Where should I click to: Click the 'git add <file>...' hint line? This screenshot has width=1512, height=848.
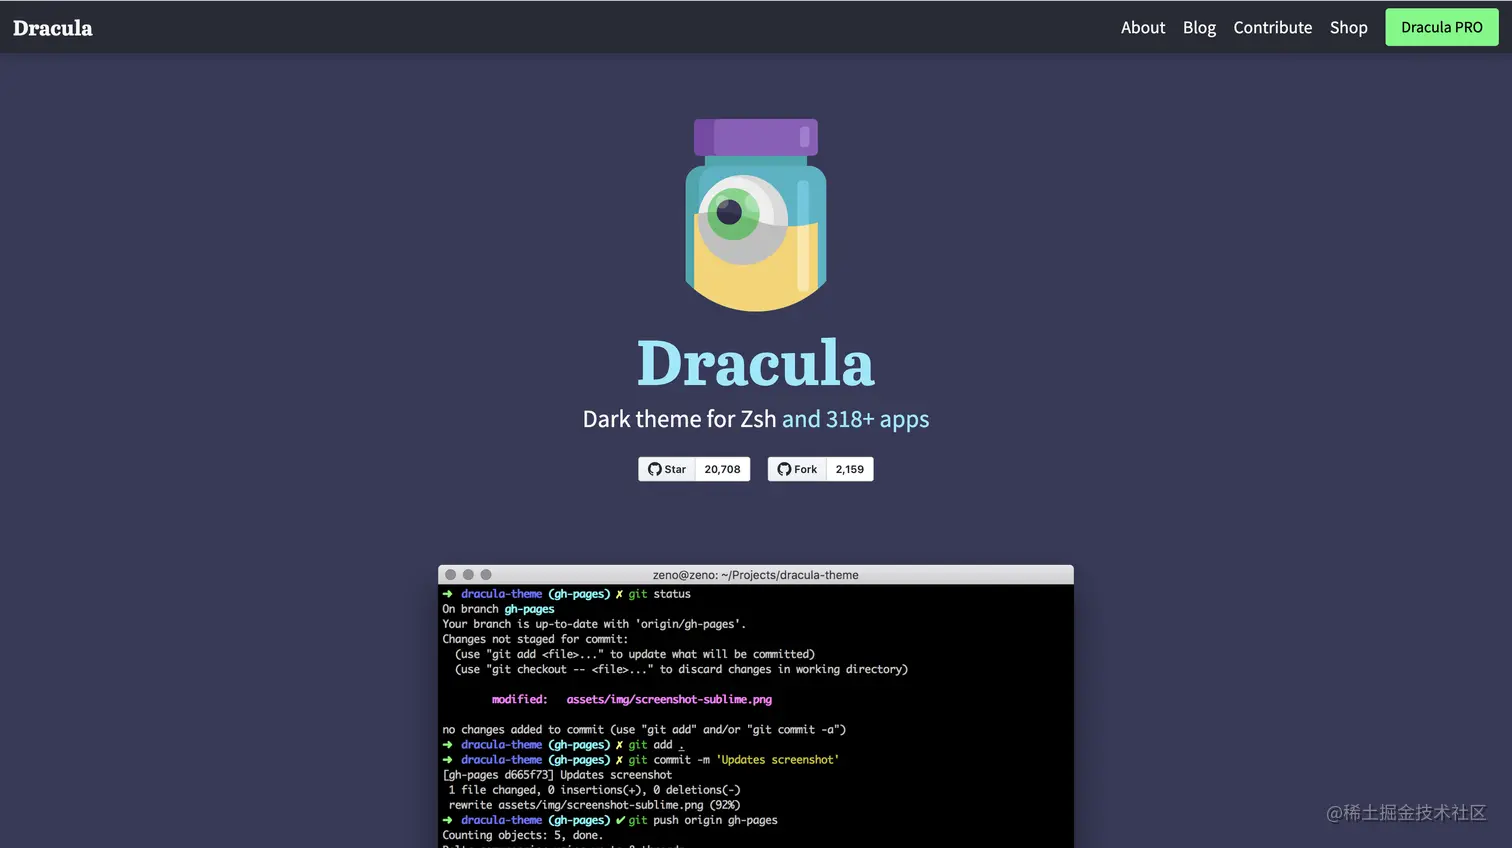635,654
